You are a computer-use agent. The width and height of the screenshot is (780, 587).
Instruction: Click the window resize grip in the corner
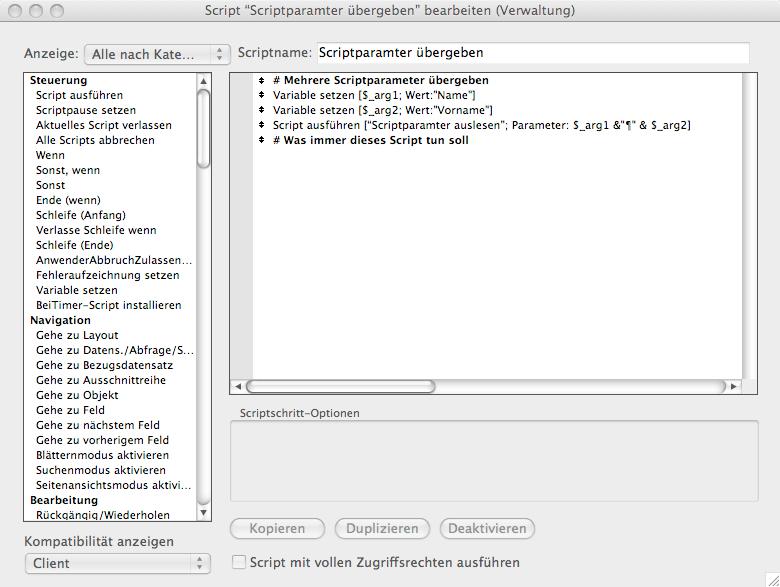tap(770, 577)
